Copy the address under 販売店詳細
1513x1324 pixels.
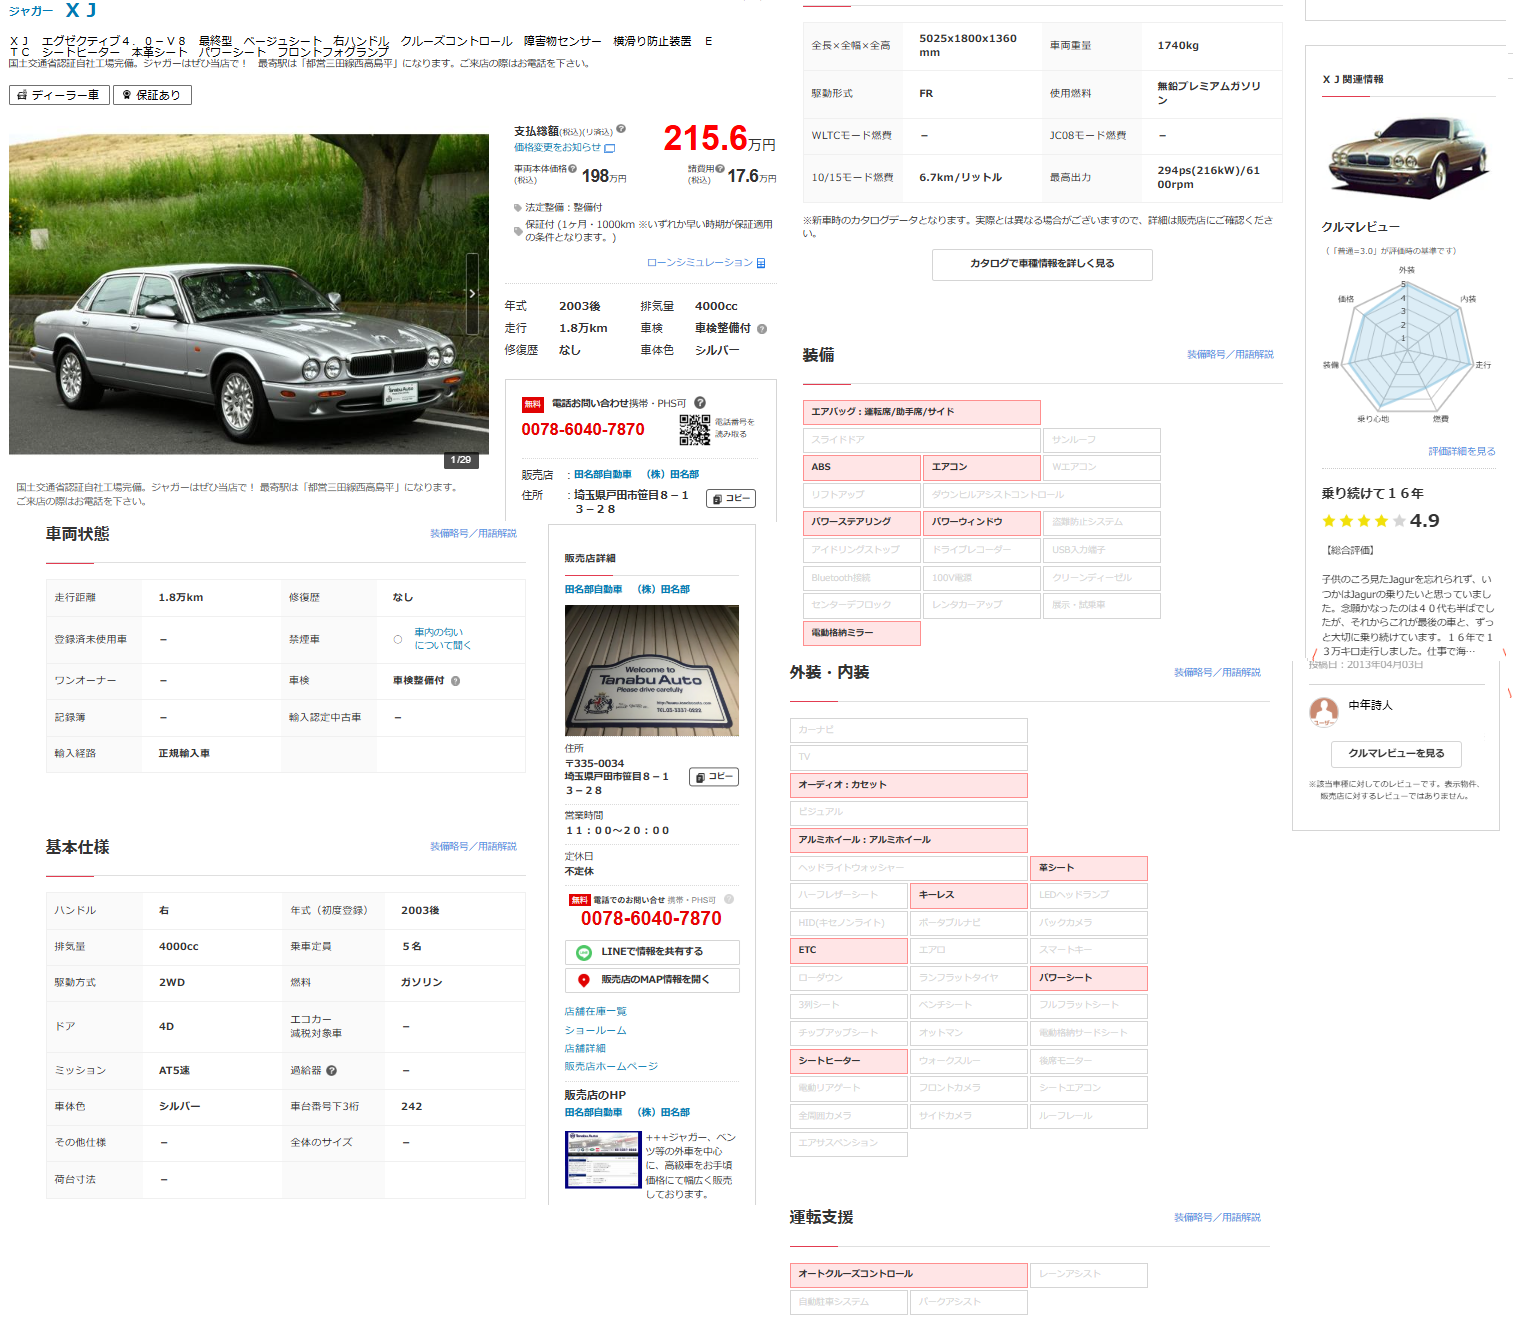point(714,777)
